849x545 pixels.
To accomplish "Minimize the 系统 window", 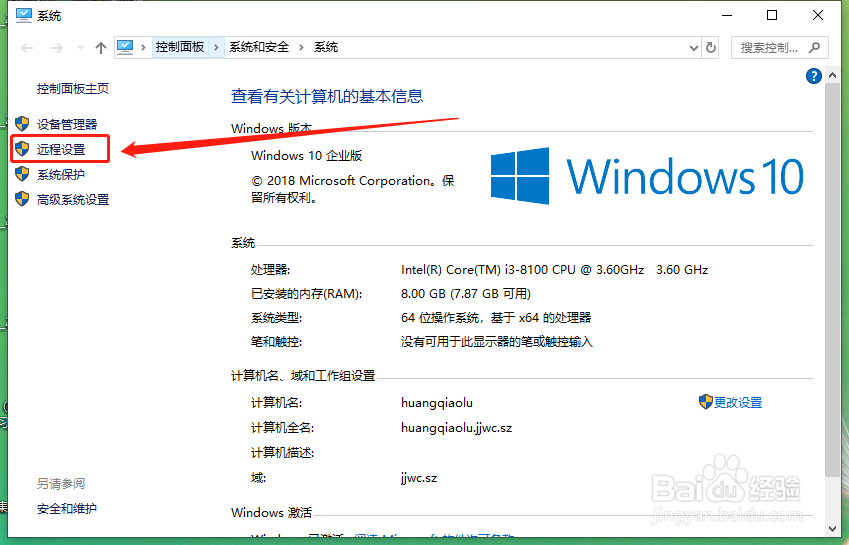I will pyautogui.click(x=727, y=15).
